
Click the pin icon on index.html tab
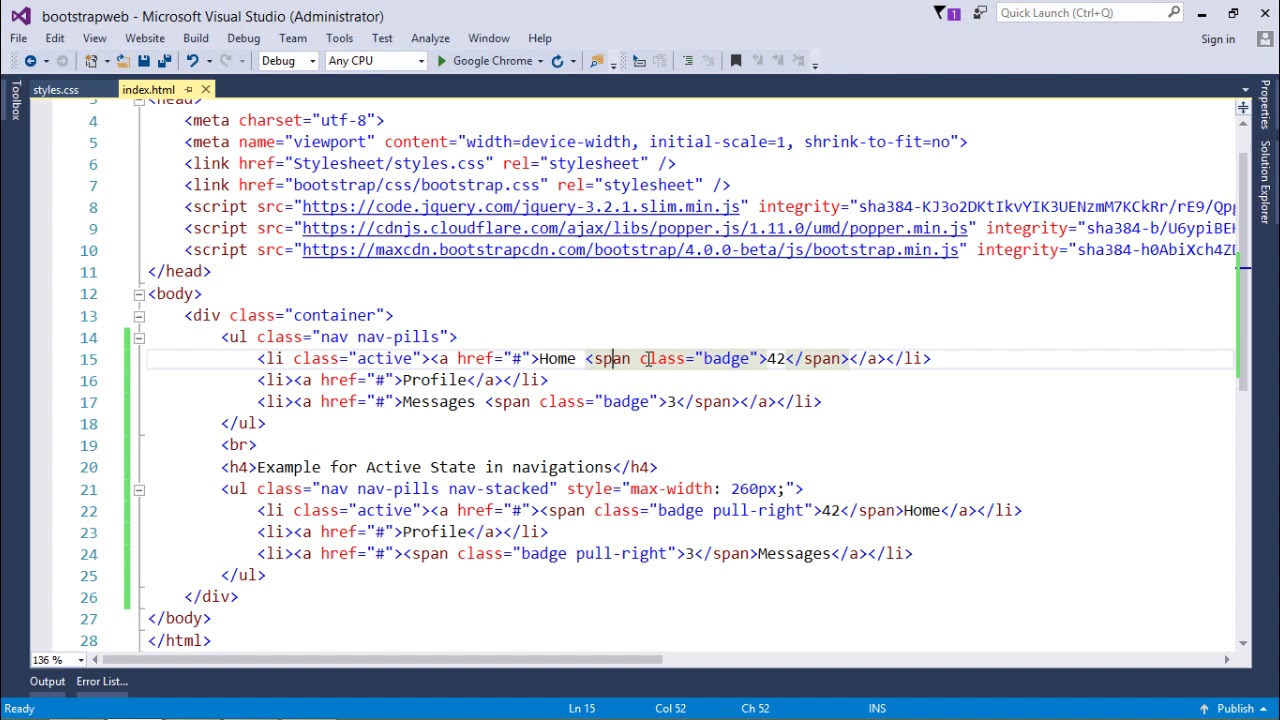click(188, 90)
